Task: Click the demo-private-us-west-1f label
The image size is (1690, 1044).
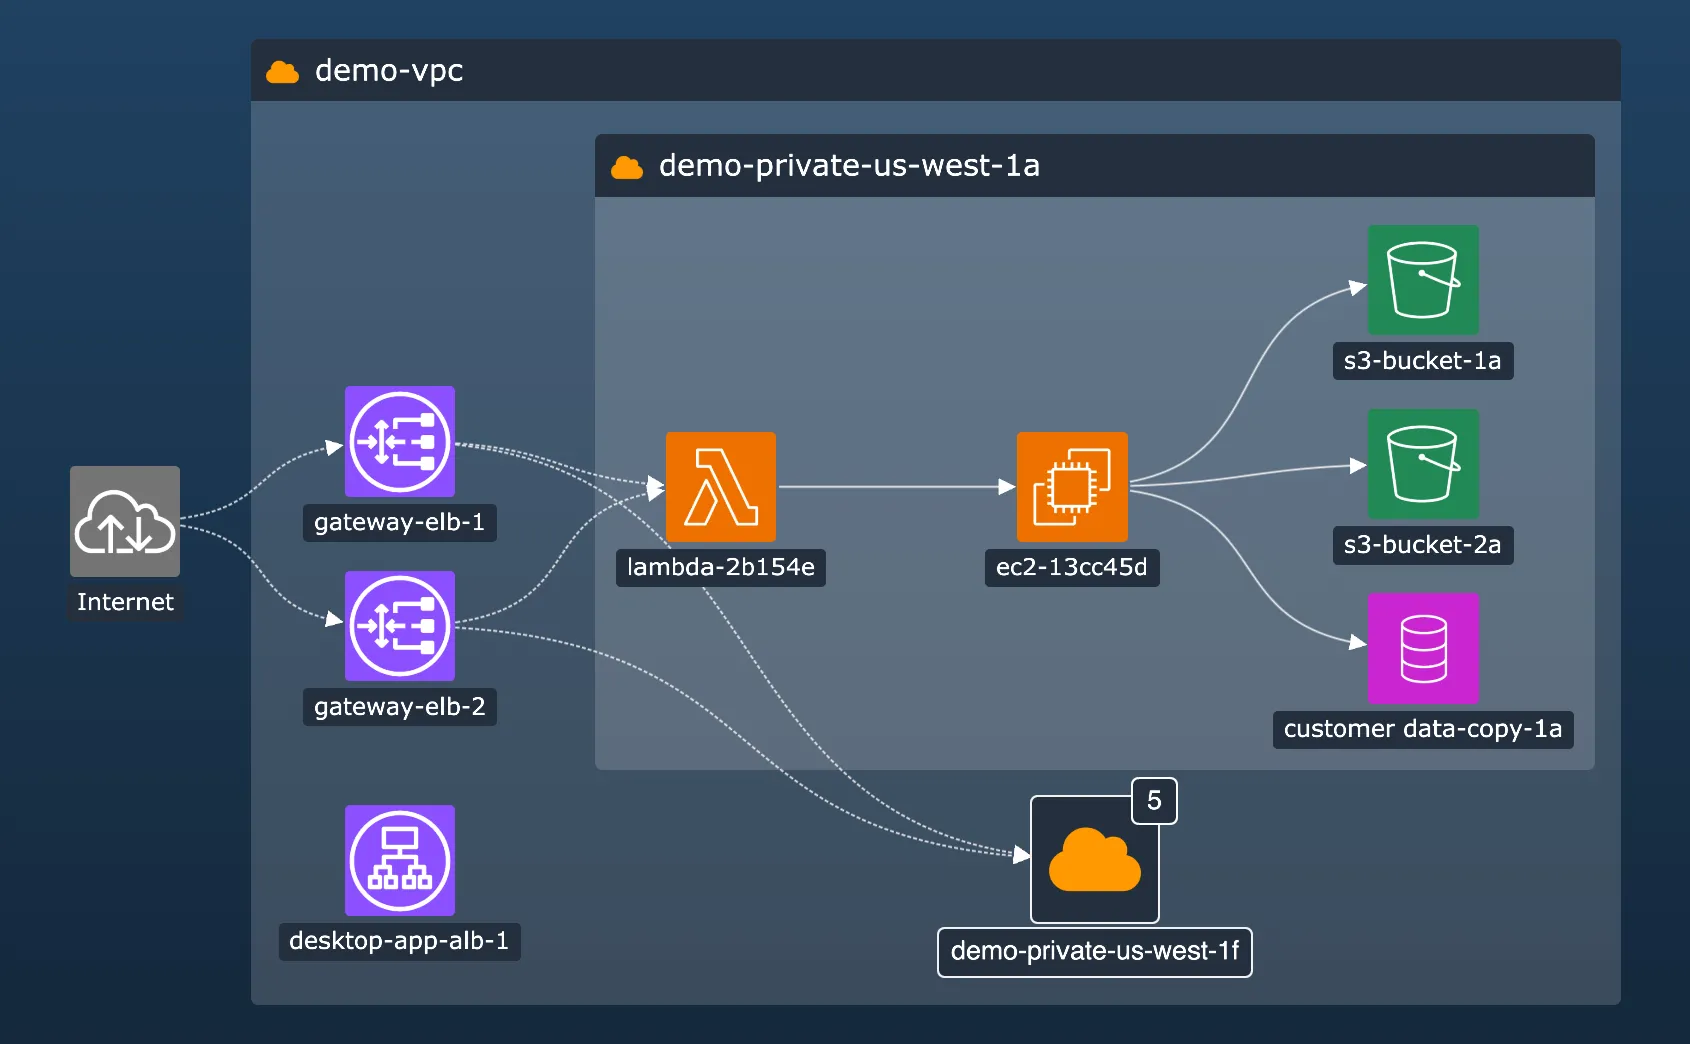Action: 1095,951
